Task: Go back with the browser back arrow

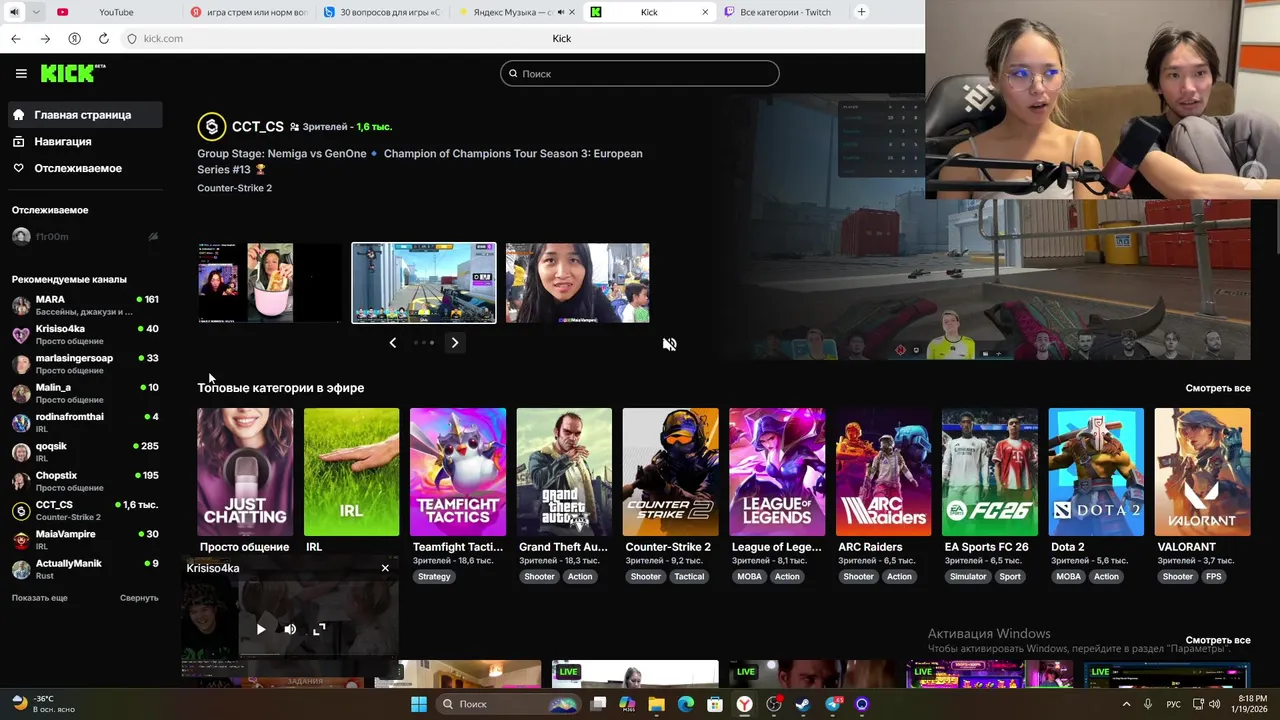Action: tap(16, 38)
